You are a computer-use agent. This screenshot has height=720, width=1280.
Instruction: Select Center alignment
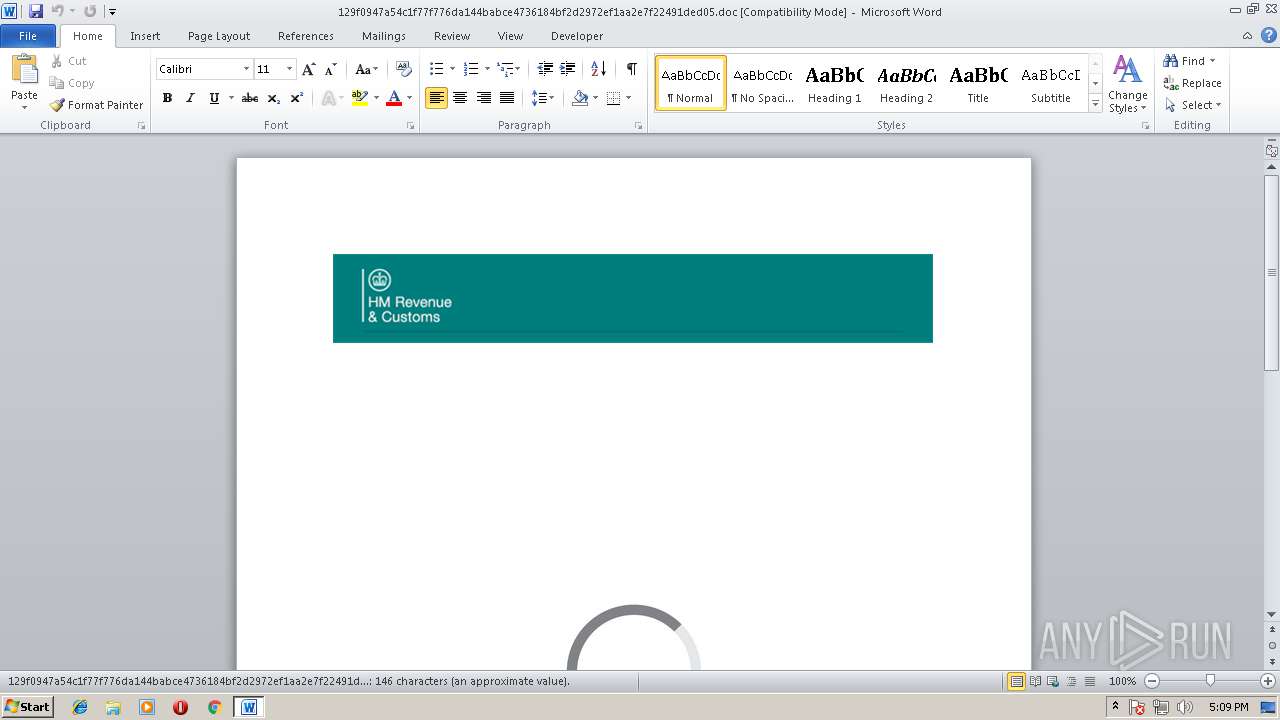460,98
